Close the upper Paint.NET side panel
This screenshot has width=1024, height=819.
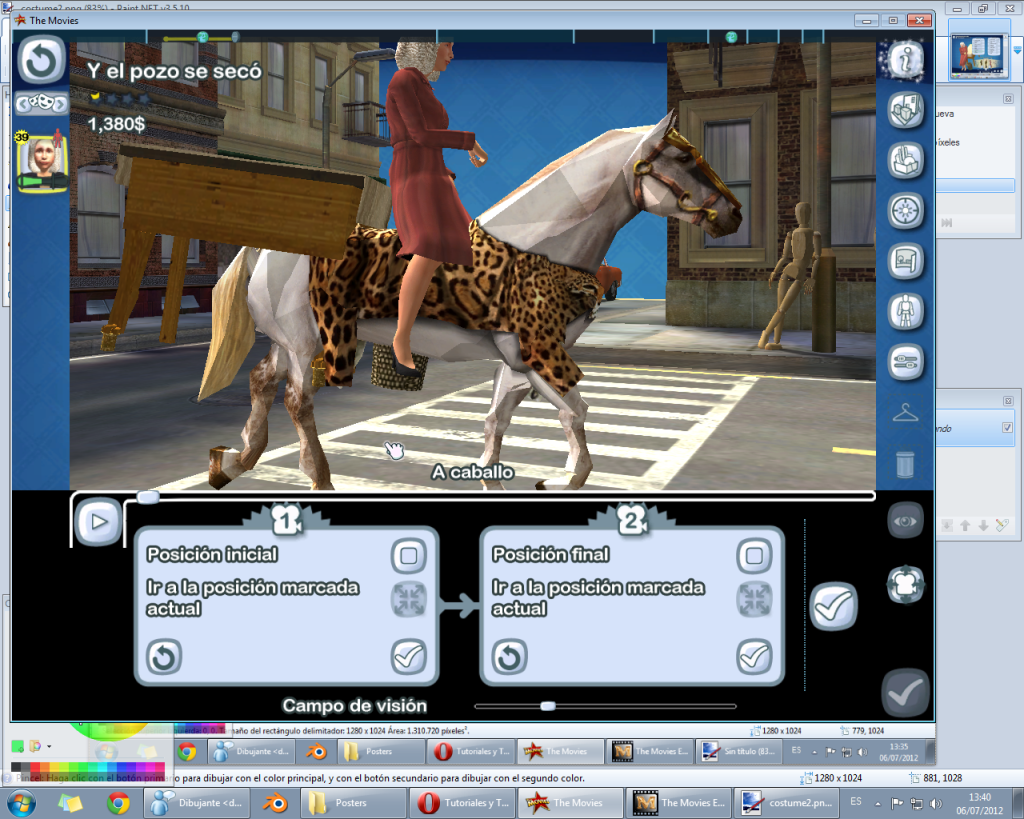1008,99
